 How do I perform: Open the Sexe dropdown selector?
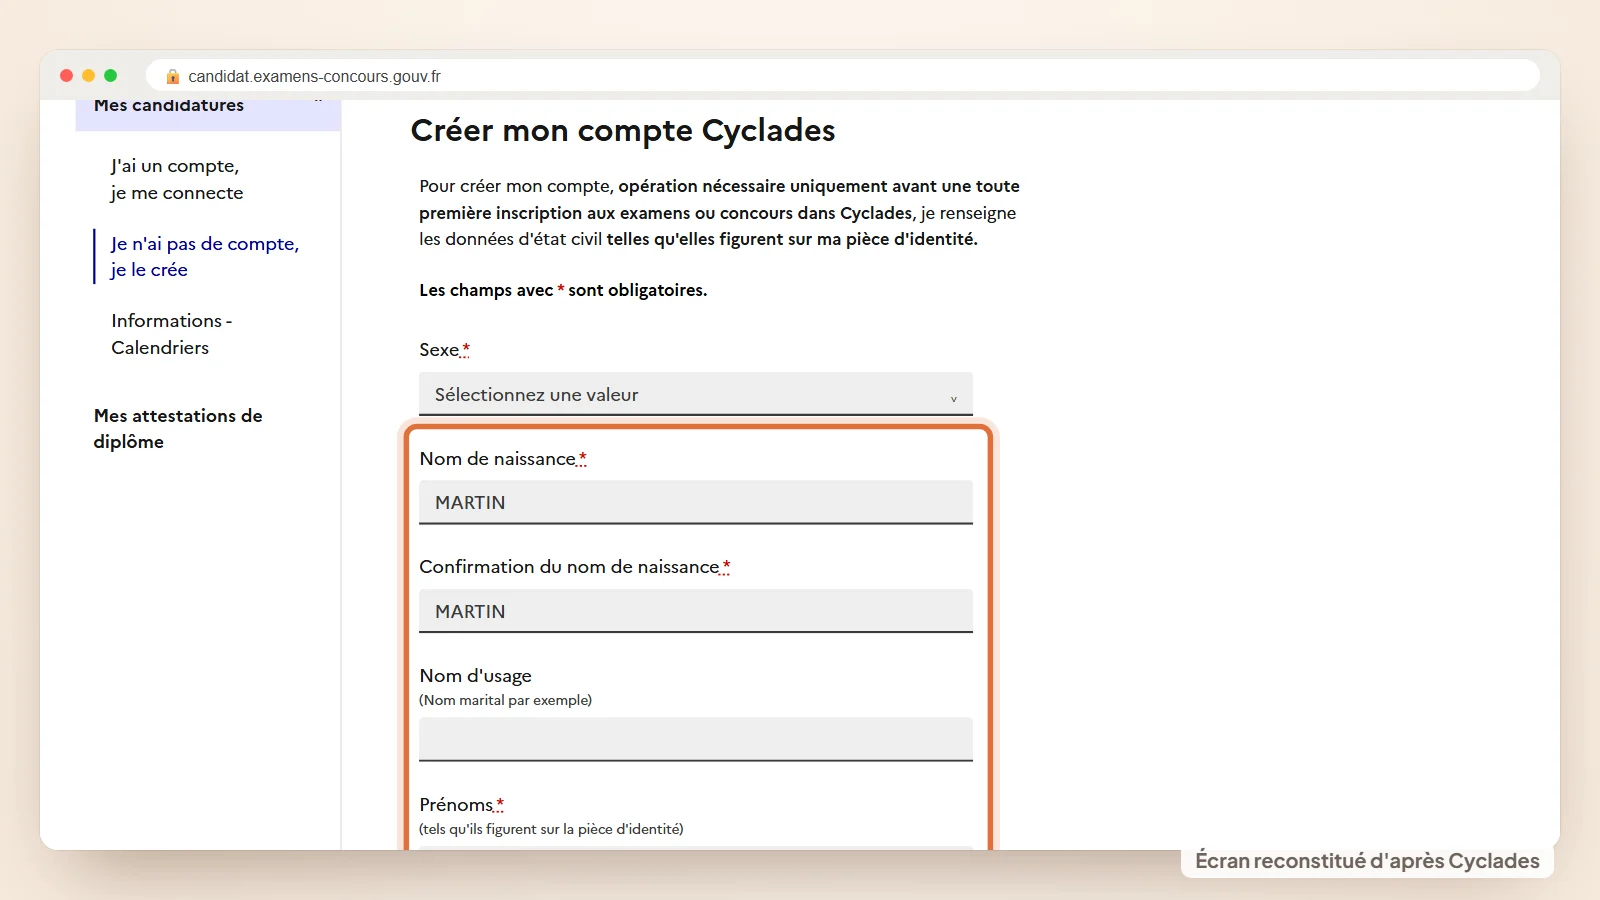[x=696, y=394]
